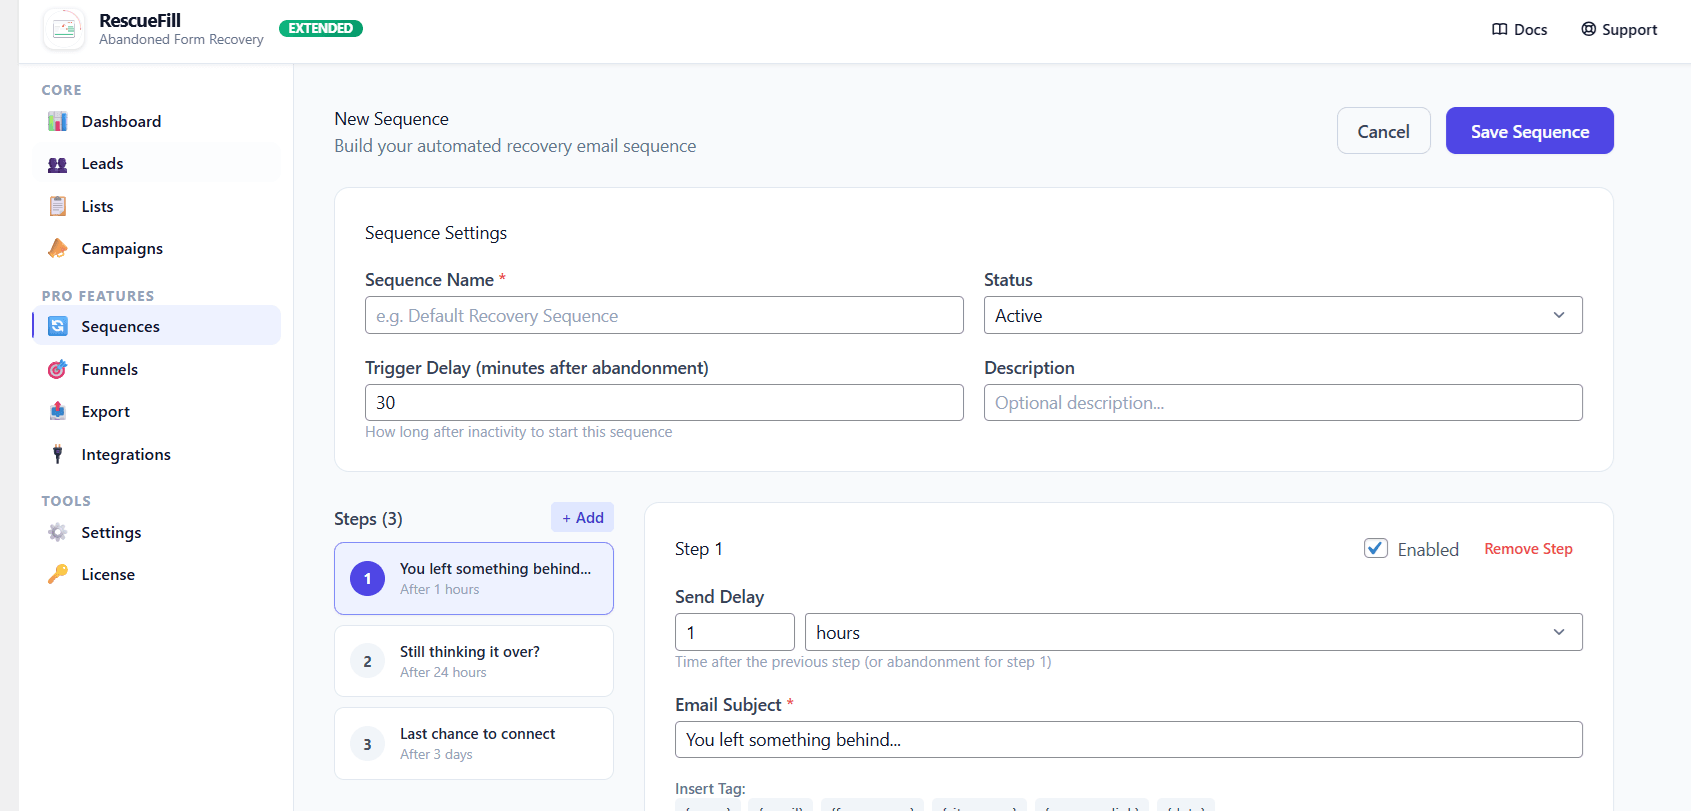Open the hours delay unit dropdown

tap(1193, 632)
